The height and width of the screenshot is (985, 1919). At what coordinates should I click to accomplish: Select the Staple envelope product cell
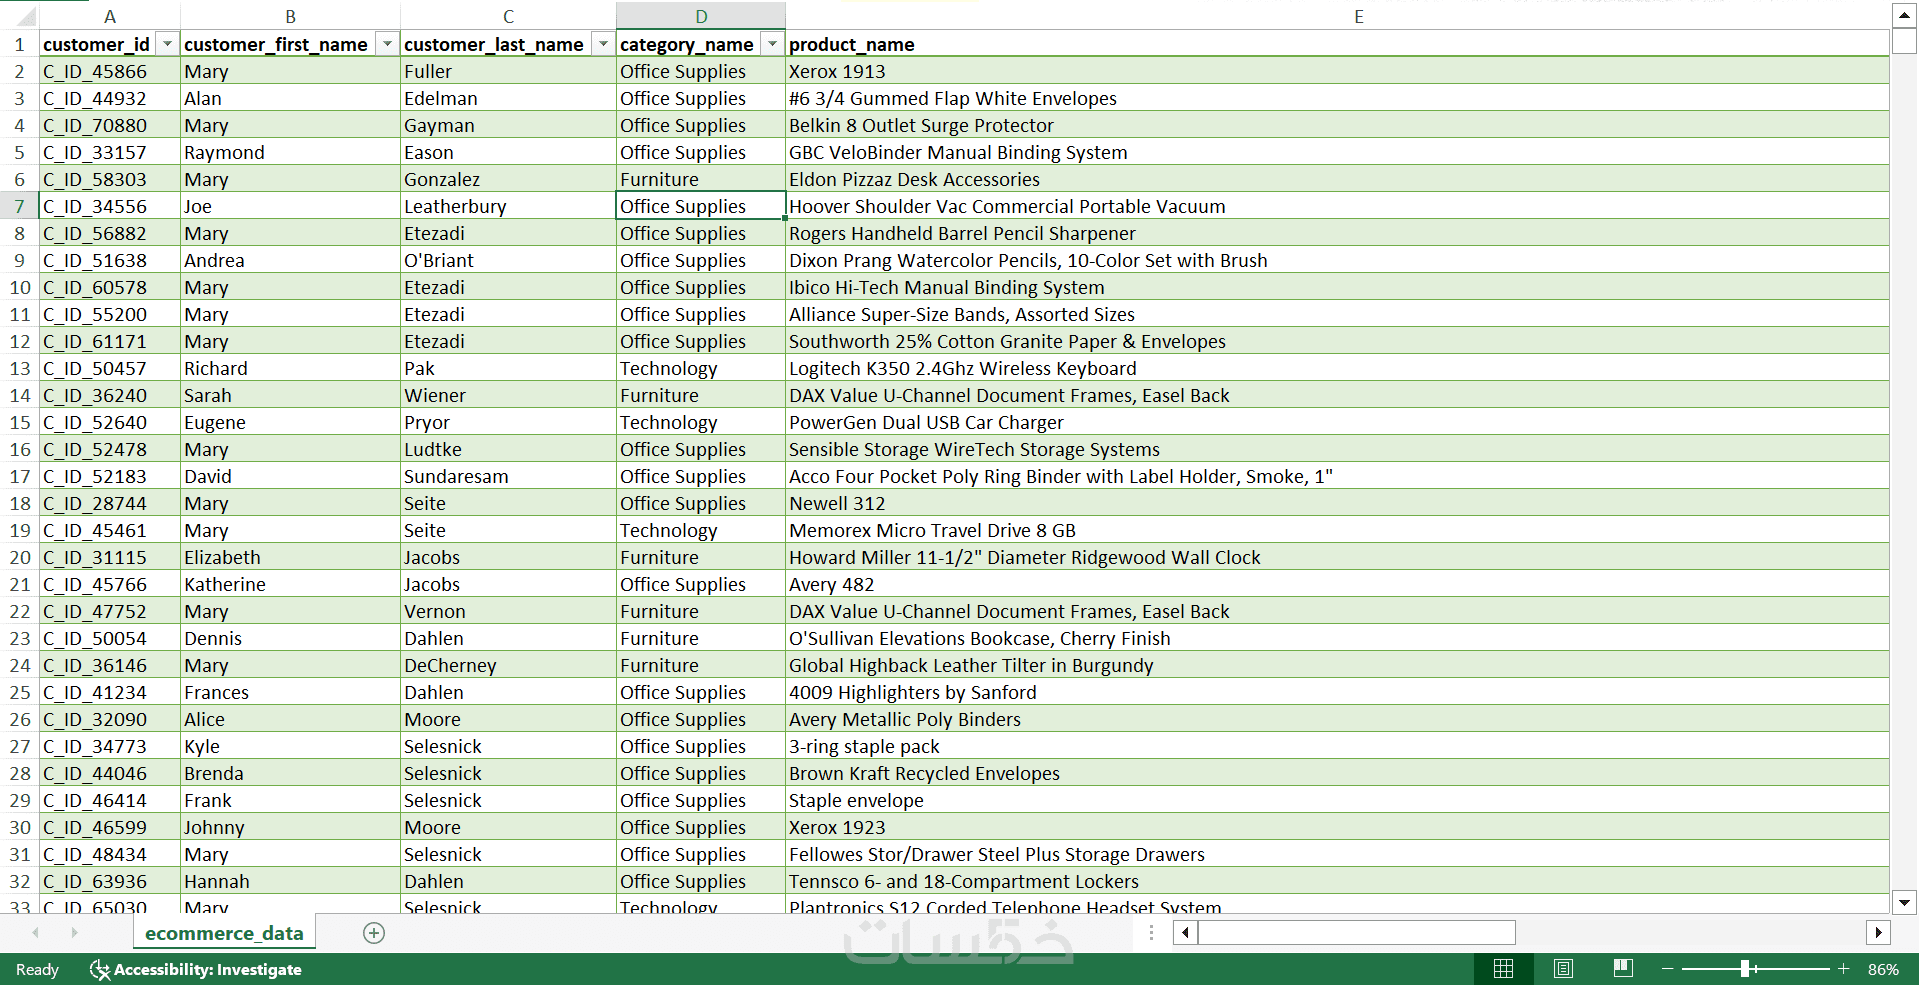[x=1337, y=800]
